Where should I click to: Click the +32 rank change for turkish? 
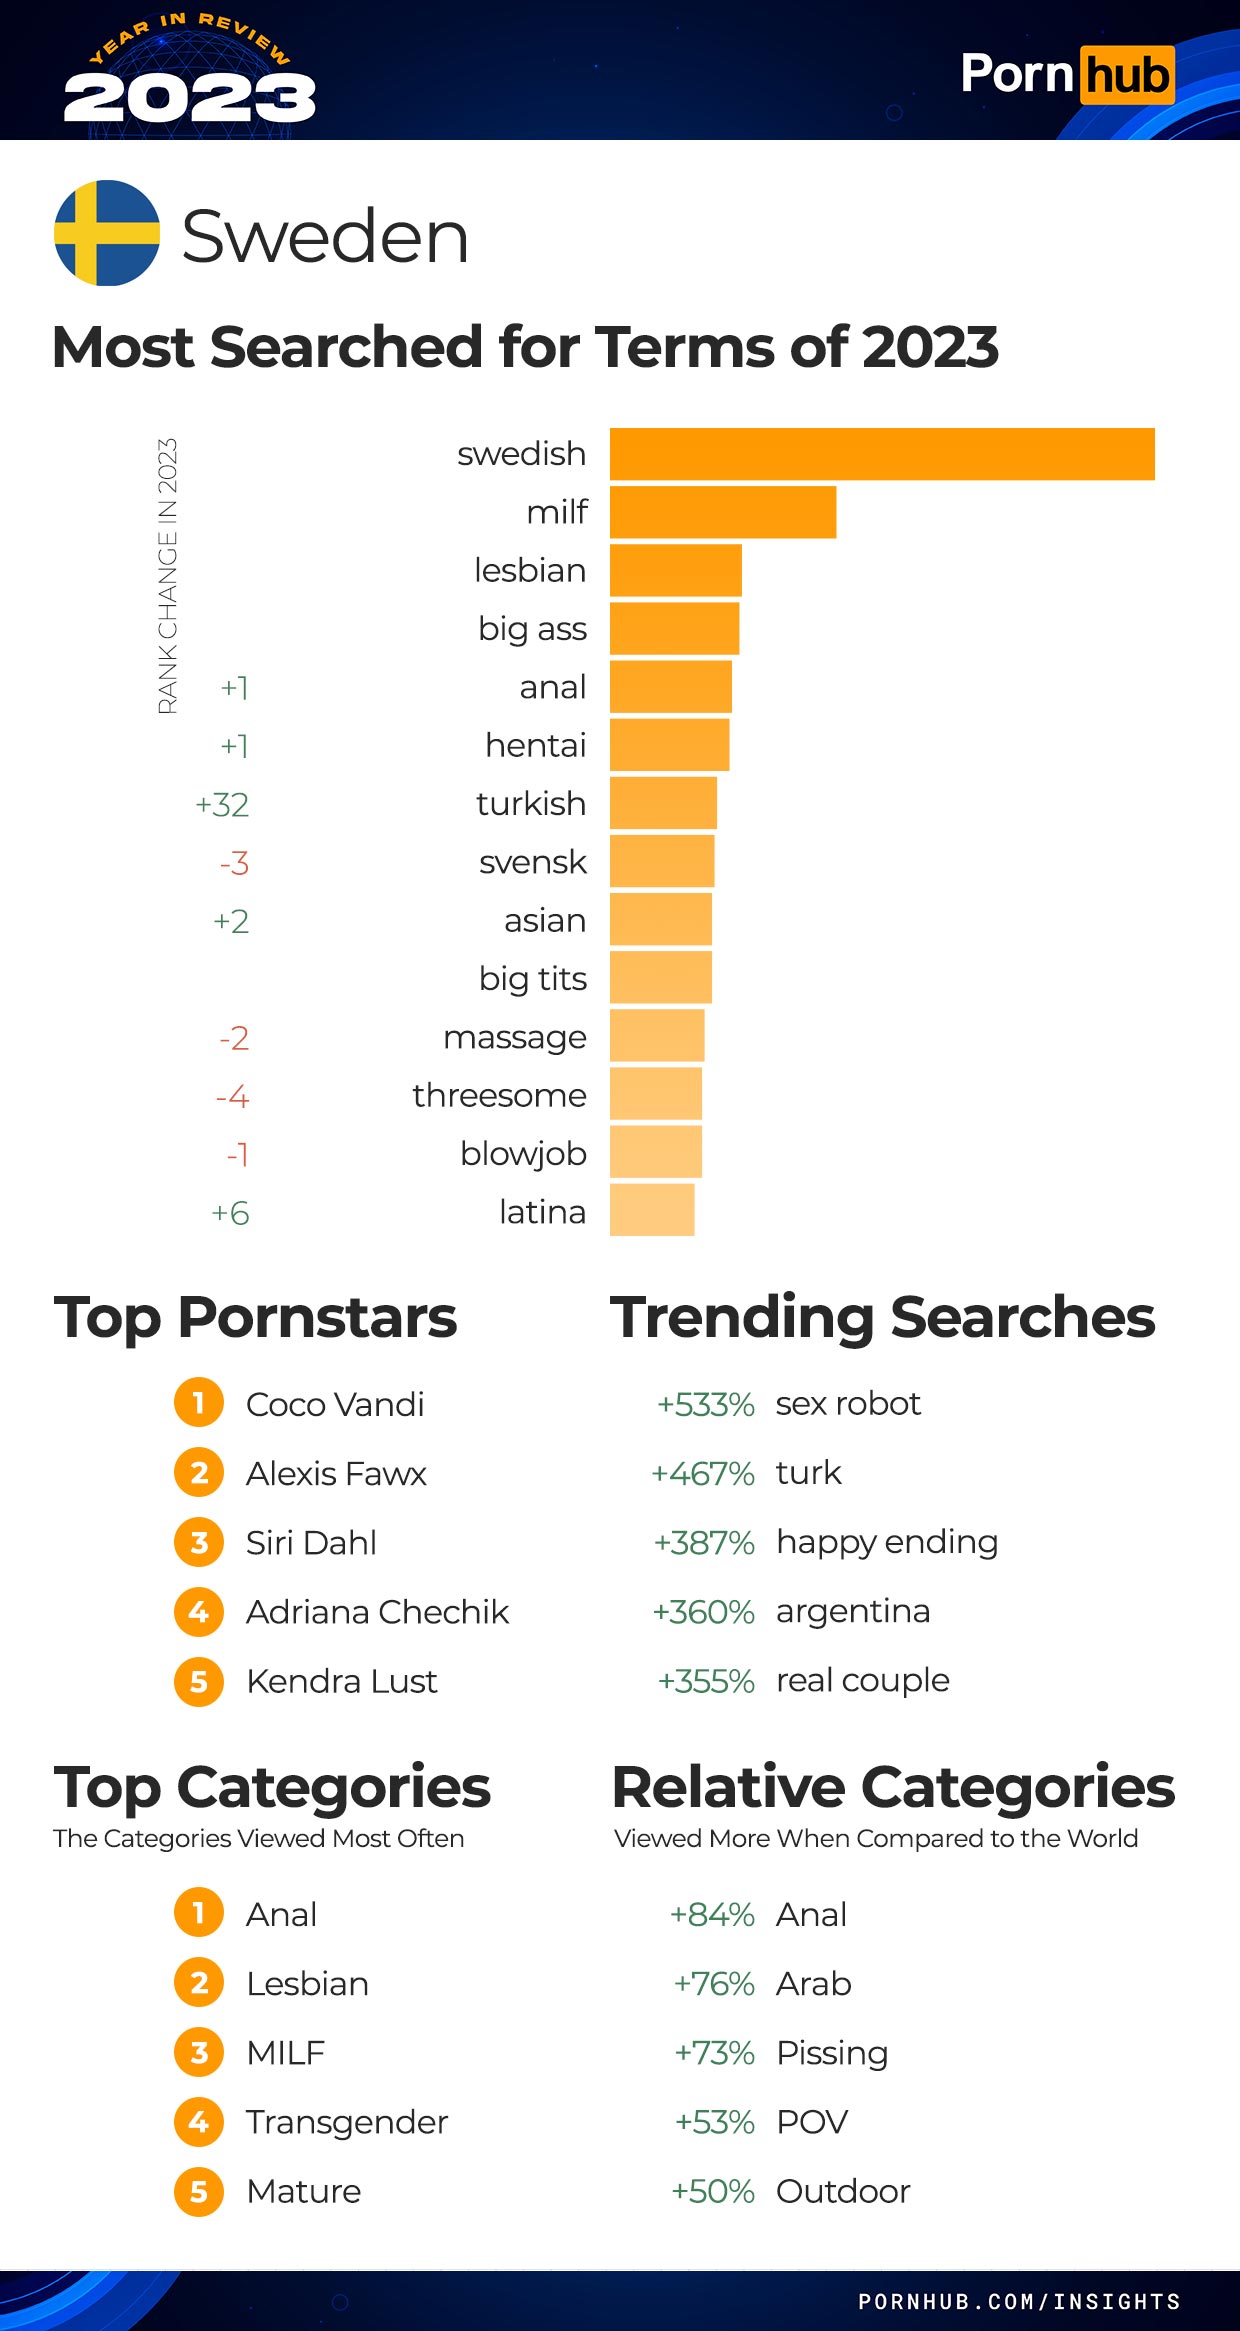click(222, 804)
